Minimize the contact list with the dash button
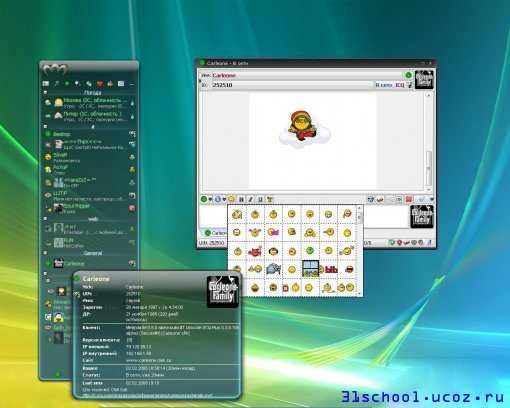Screen dimensions: 510x408 click(132, 84)
